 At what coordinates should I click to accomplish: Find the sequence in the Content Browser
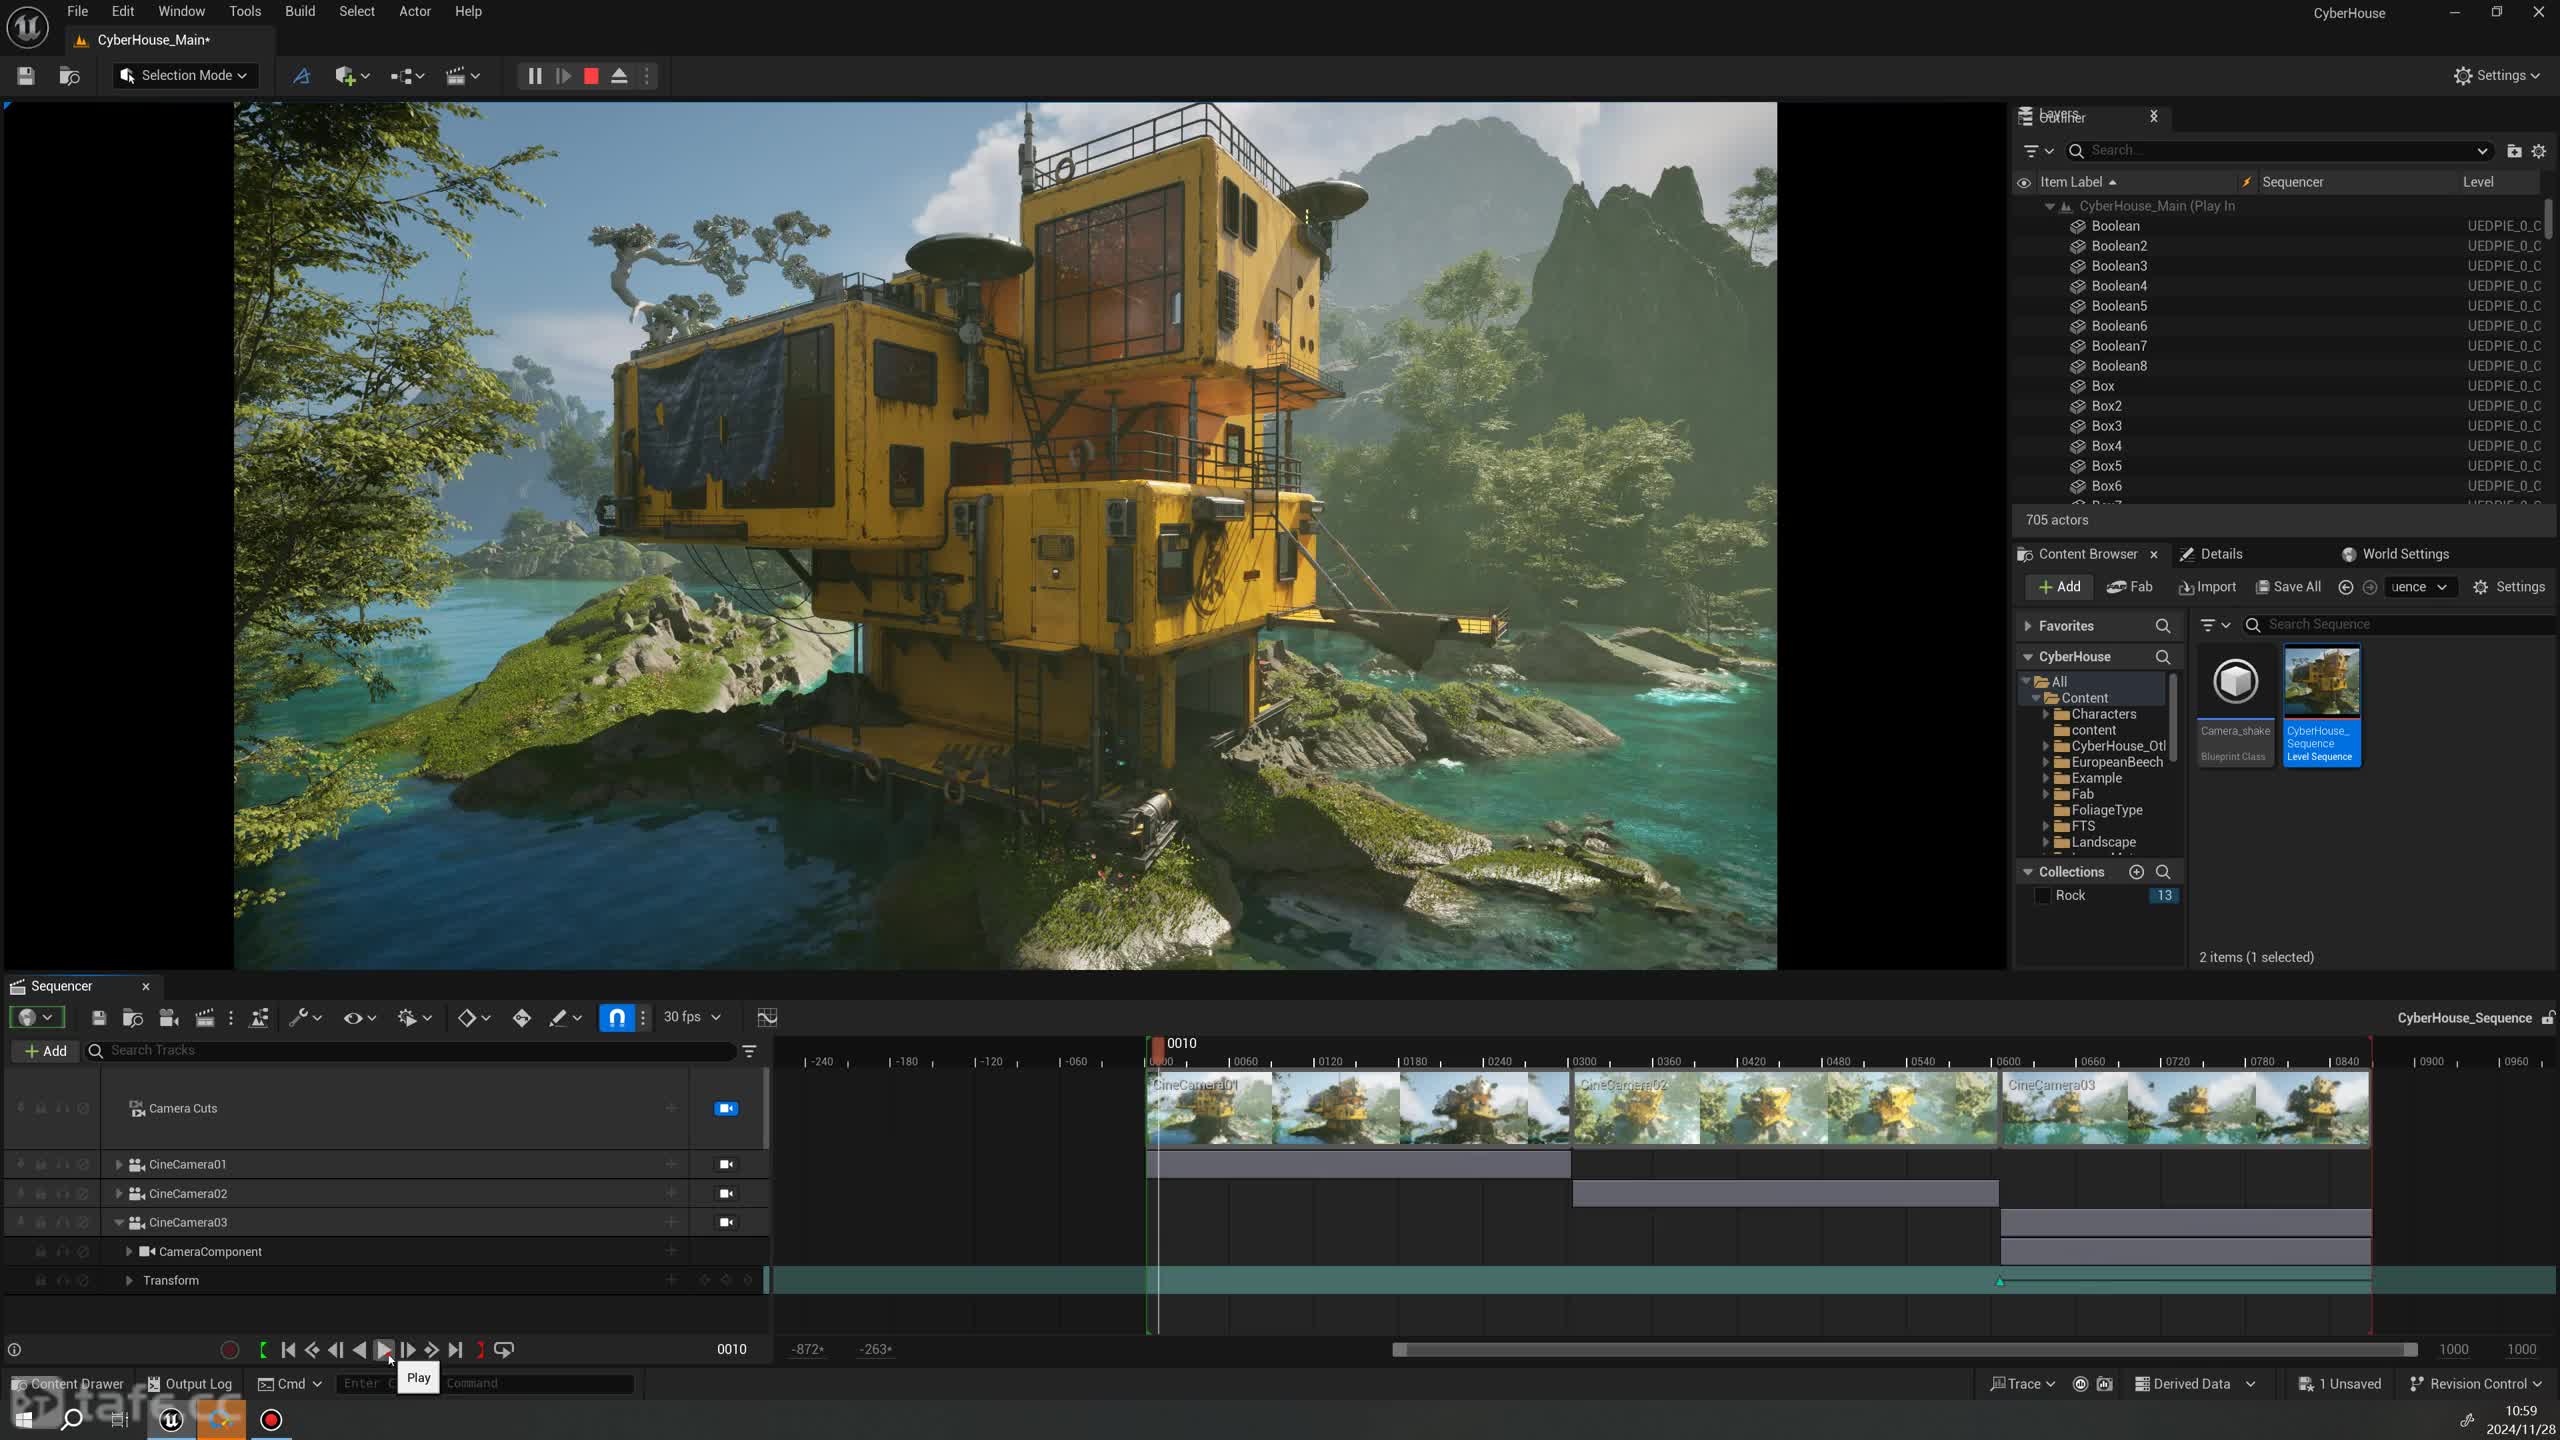[x=132, y=1018]
